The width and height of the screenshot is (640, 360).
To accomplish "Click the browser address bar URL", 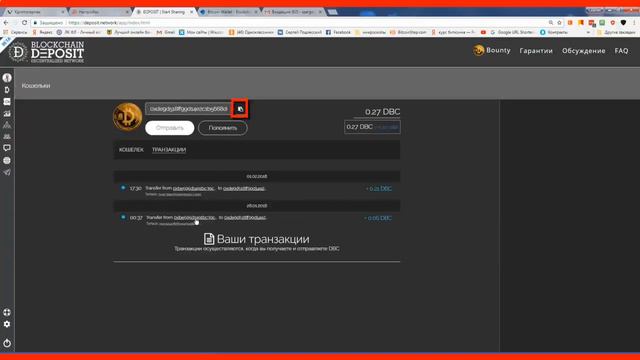I will click(x=109, y=23).
